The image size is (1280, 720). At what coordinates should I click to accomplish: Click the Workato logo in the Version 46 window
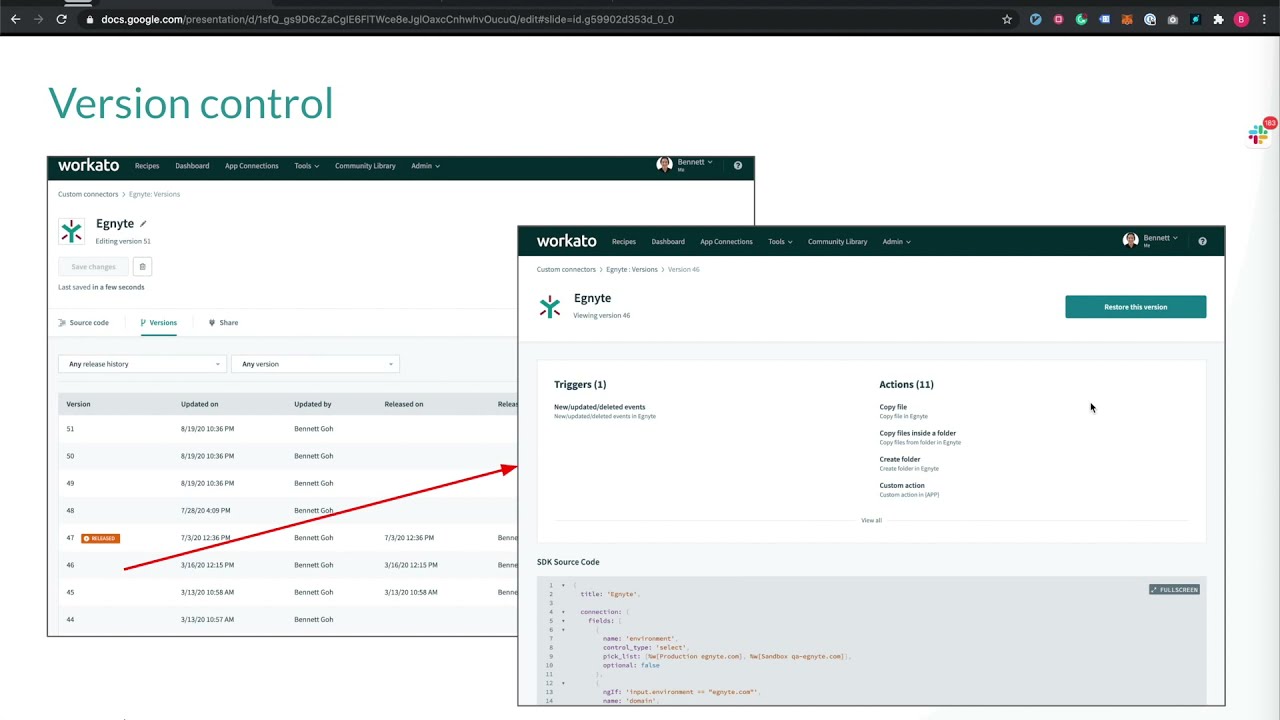[x=566, y=241]
